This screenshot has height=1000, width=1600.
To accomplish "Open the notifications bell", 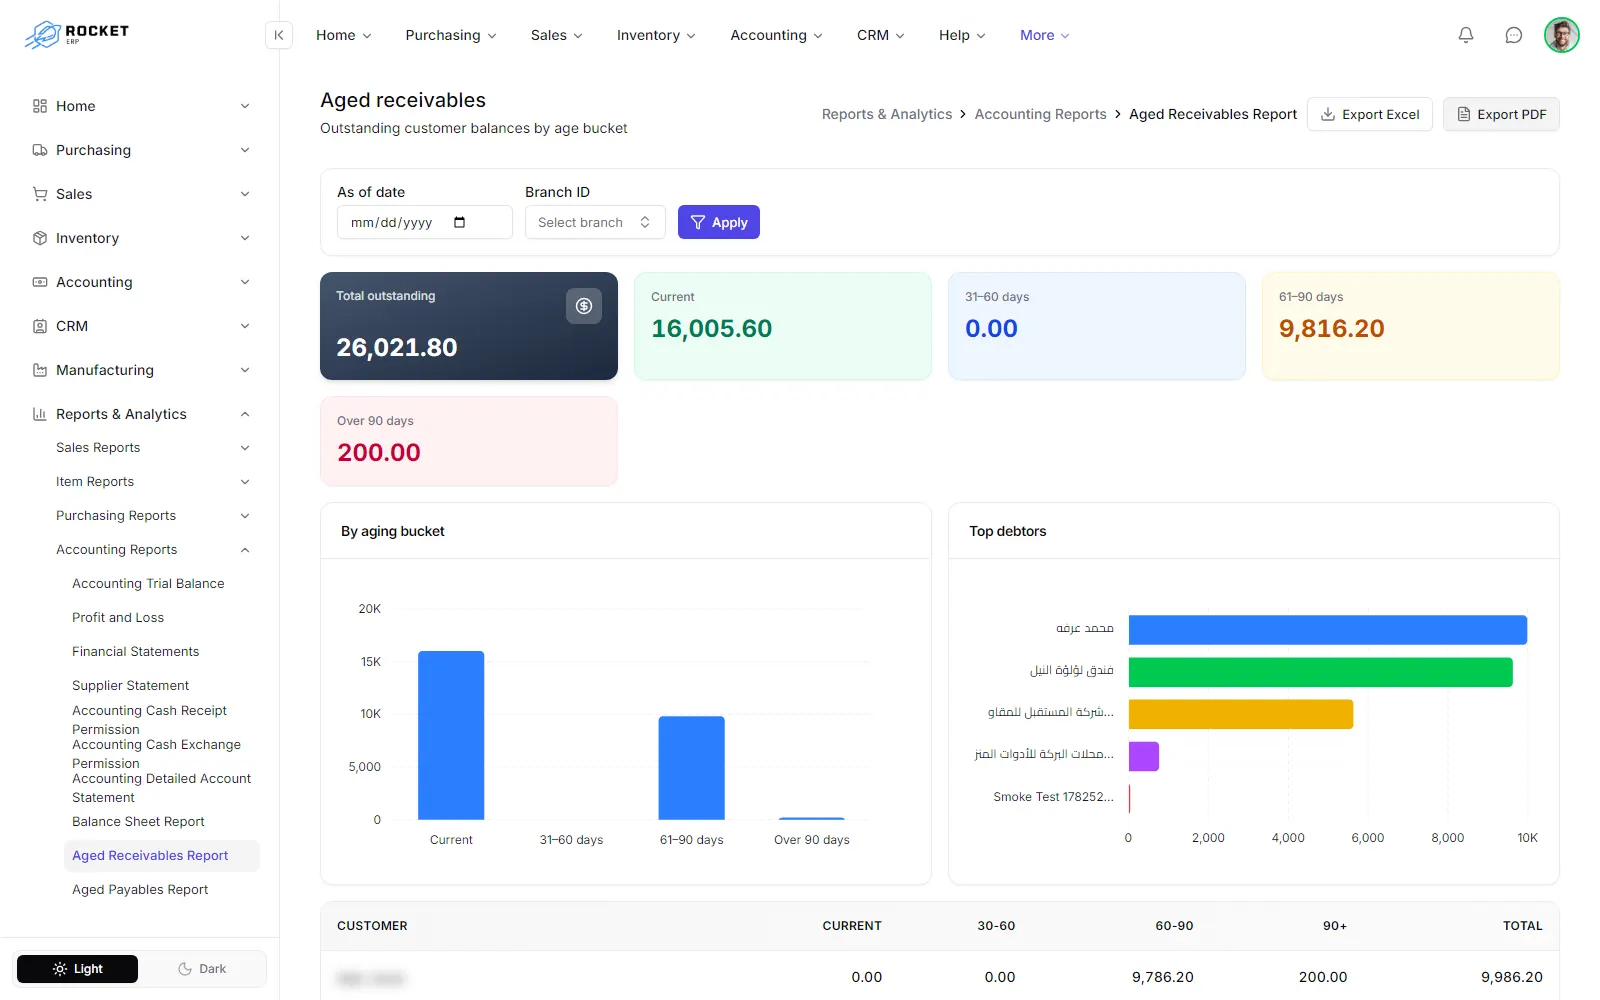I will [x=1466, y=35].
